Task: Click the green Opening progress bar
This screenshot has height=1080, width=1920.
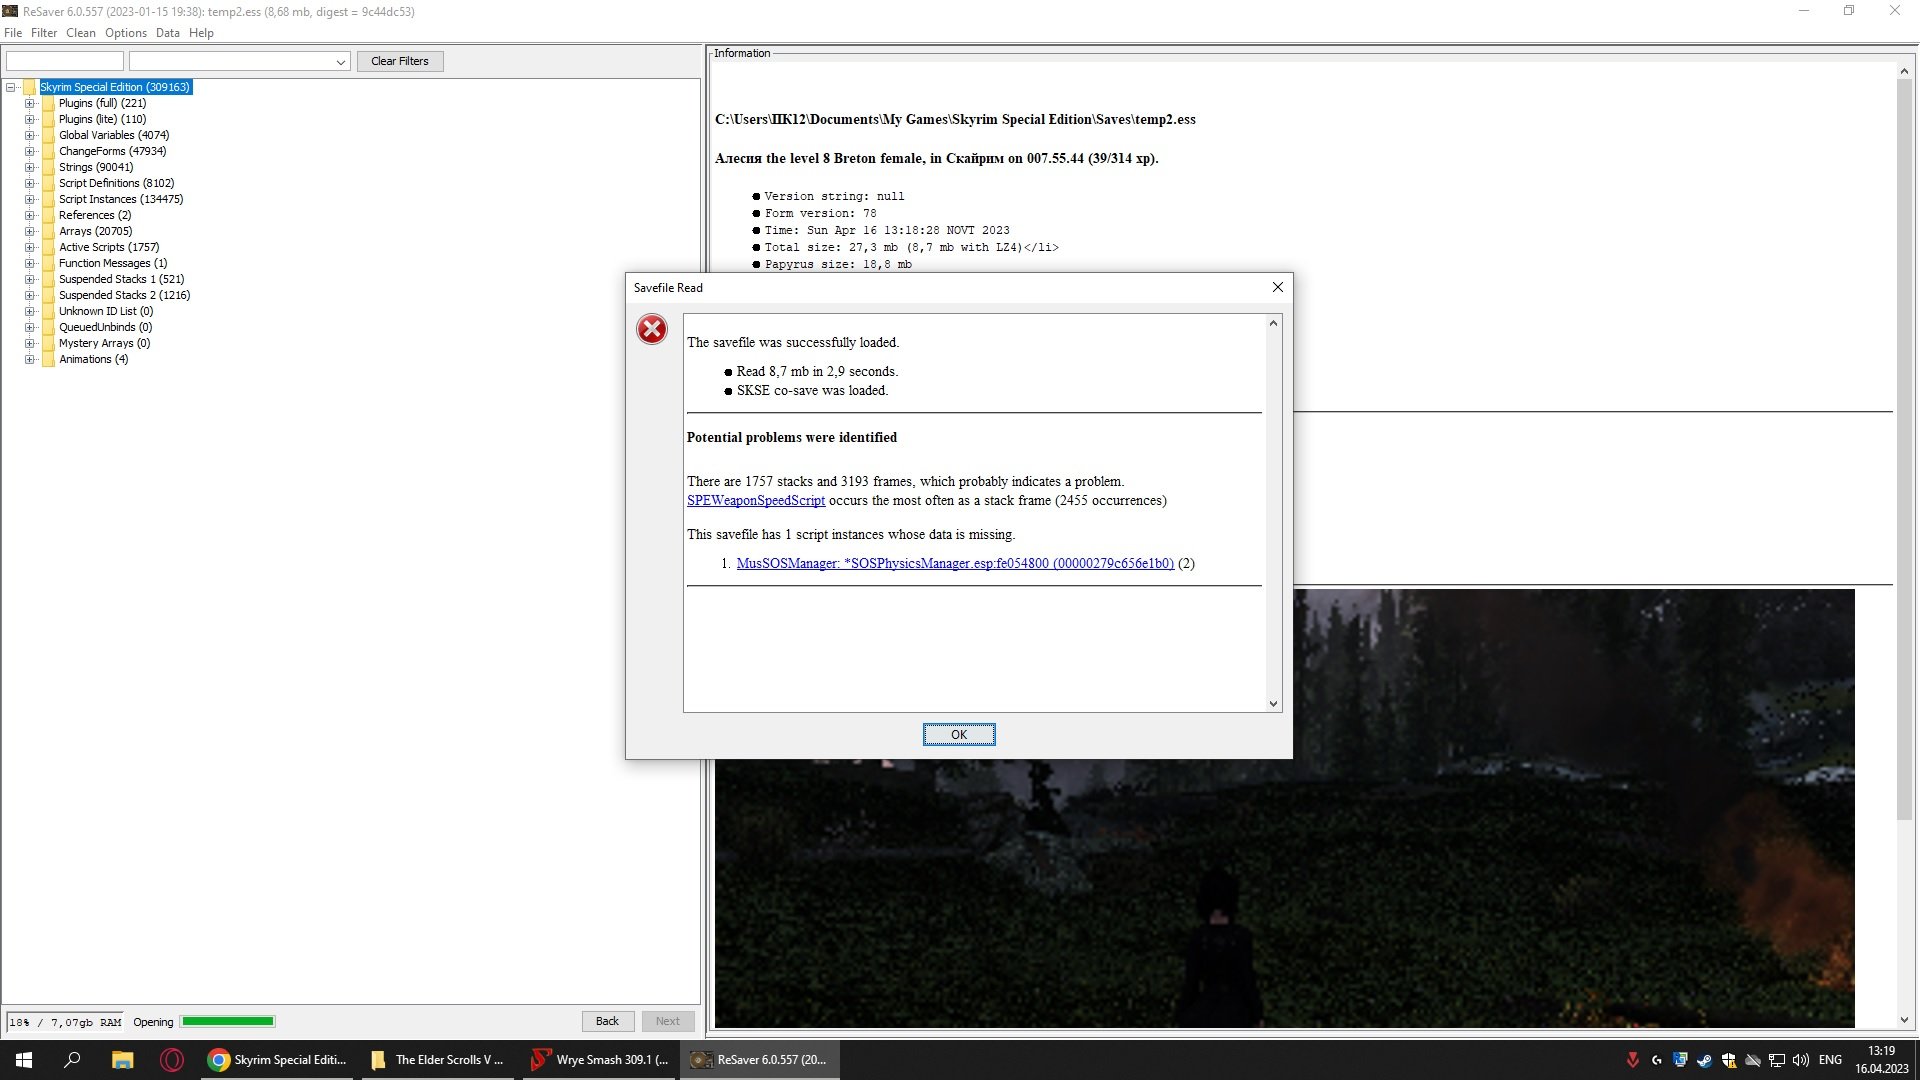Action: coord(228,1022)
